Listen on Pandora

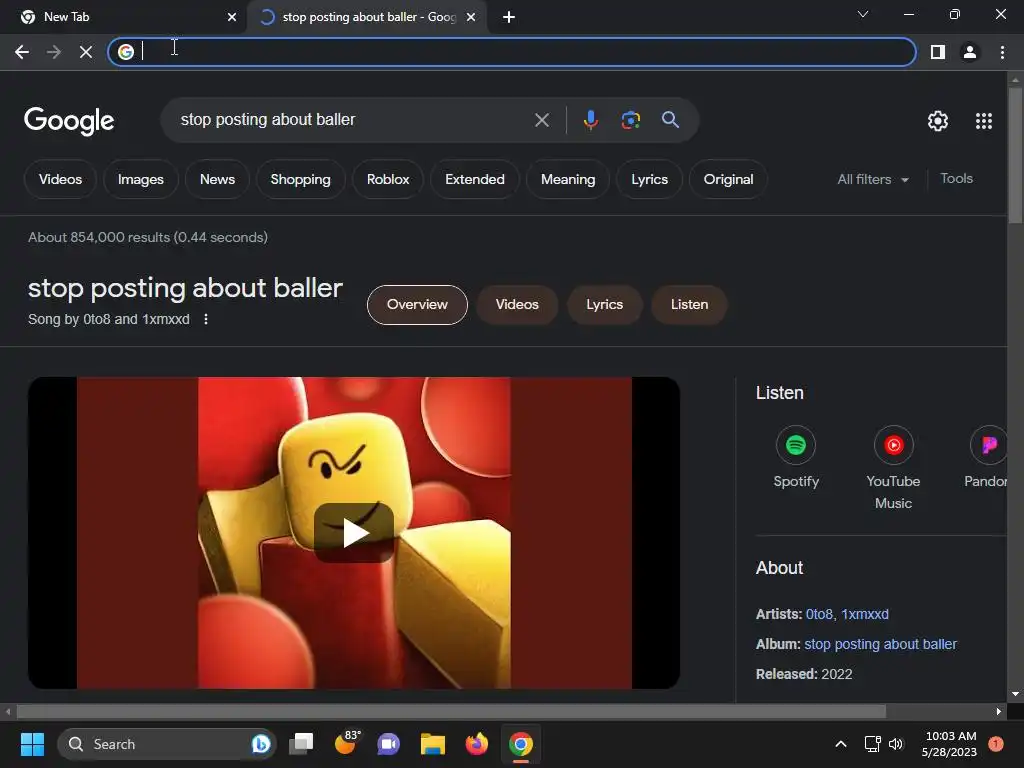point(986,456)
